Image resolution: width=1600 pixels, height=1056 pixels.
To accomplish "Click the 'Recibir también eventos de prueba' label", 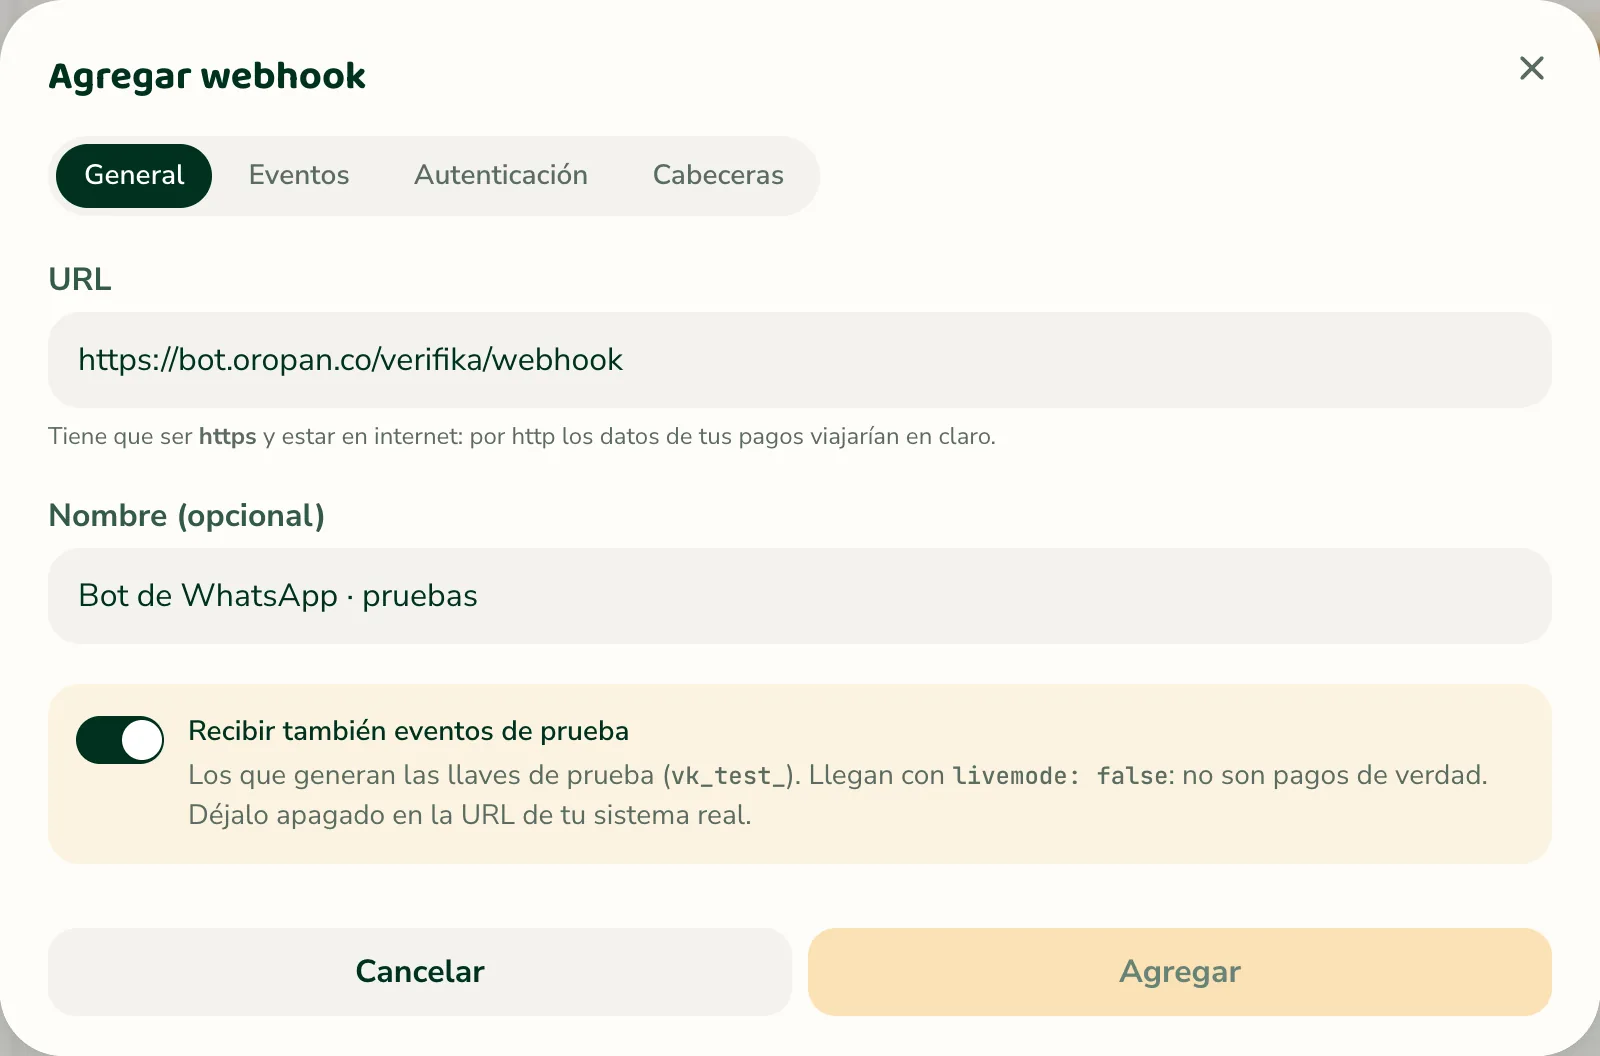I will coord(408,731).
